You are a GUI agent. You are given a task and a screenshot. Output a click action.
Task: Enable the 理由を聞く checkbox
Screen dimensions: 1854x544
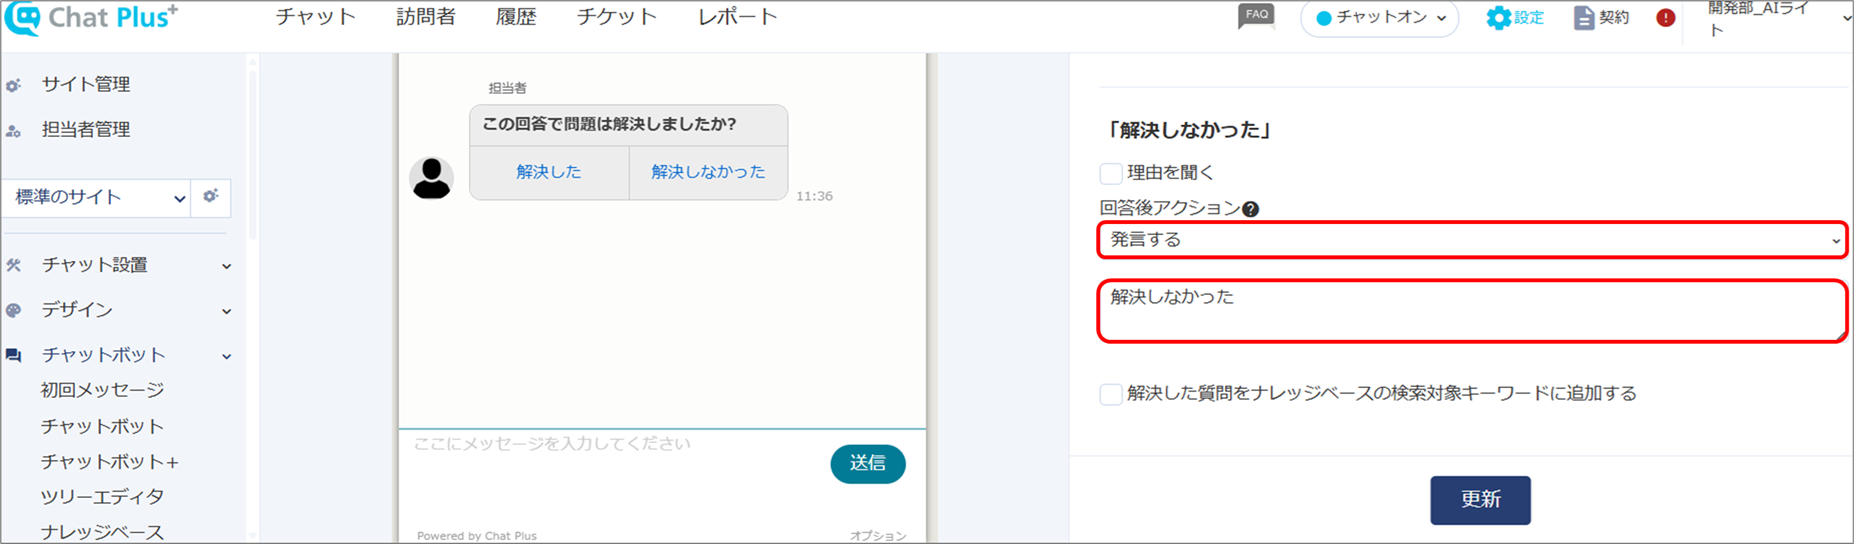(x=1111, y=173)
